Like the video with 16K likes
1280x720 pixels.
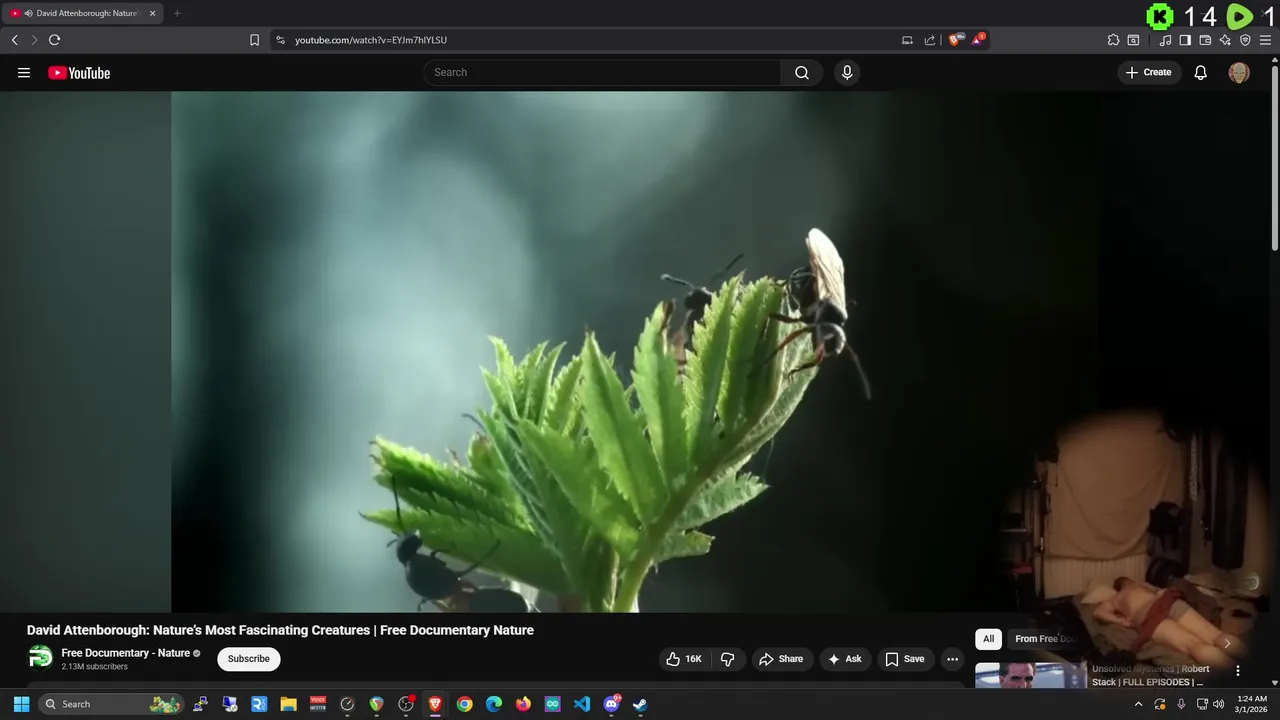pyautogui.click(x=684, y=659)
